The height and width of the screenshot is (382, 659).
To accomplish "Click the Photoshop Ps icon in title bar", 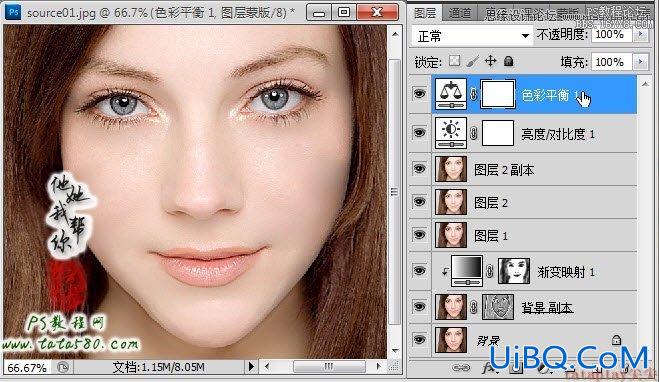I will coord(13,12).
